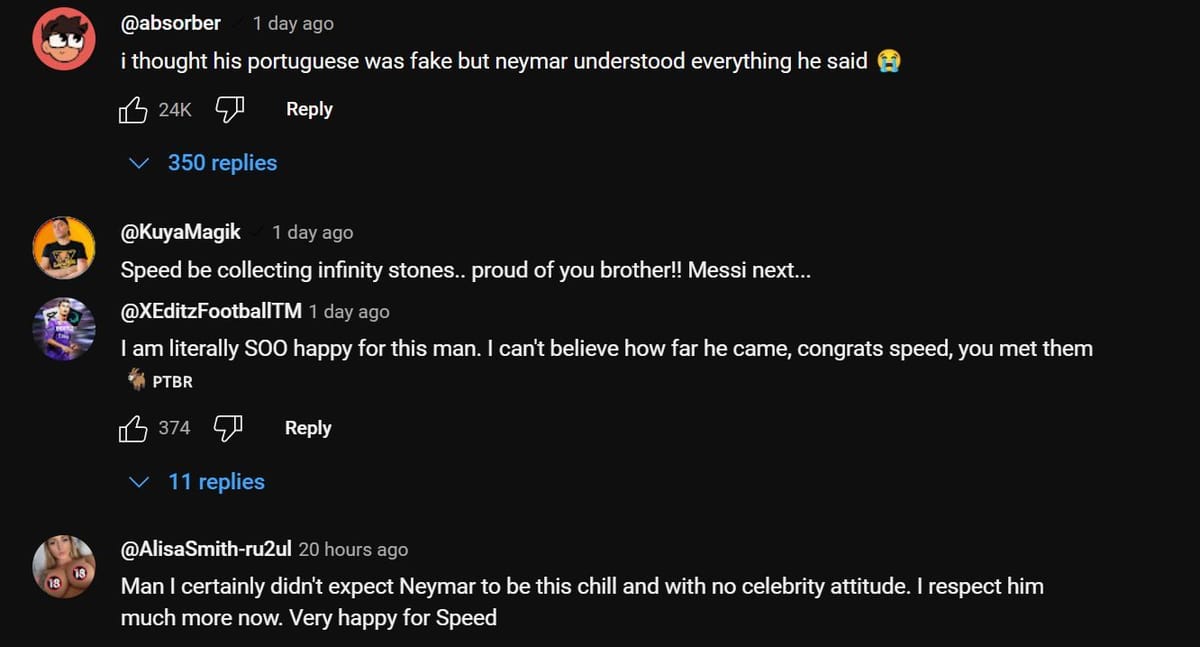
Task: Reply to @absorber's comment
Action: pyautogui.click(x=308, y=108)
